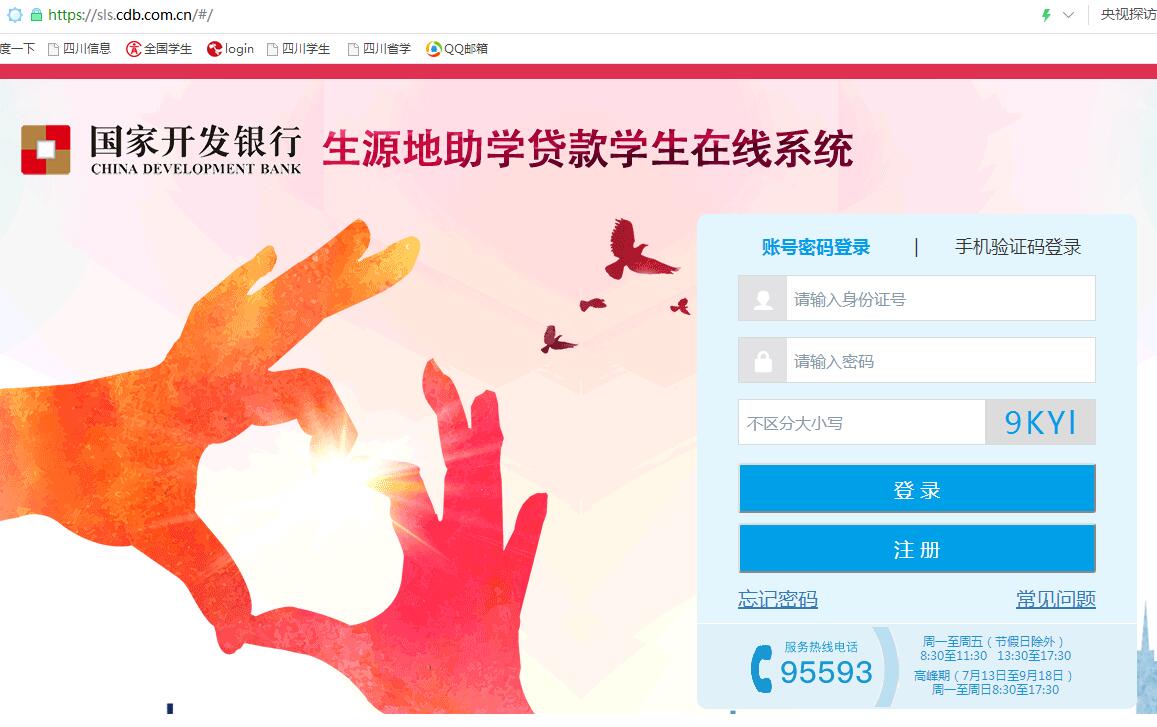Viewport: 1157px width, 727px height.
Task: Click the hotline phone icon near 95593
Action: [x=761, y=669]
